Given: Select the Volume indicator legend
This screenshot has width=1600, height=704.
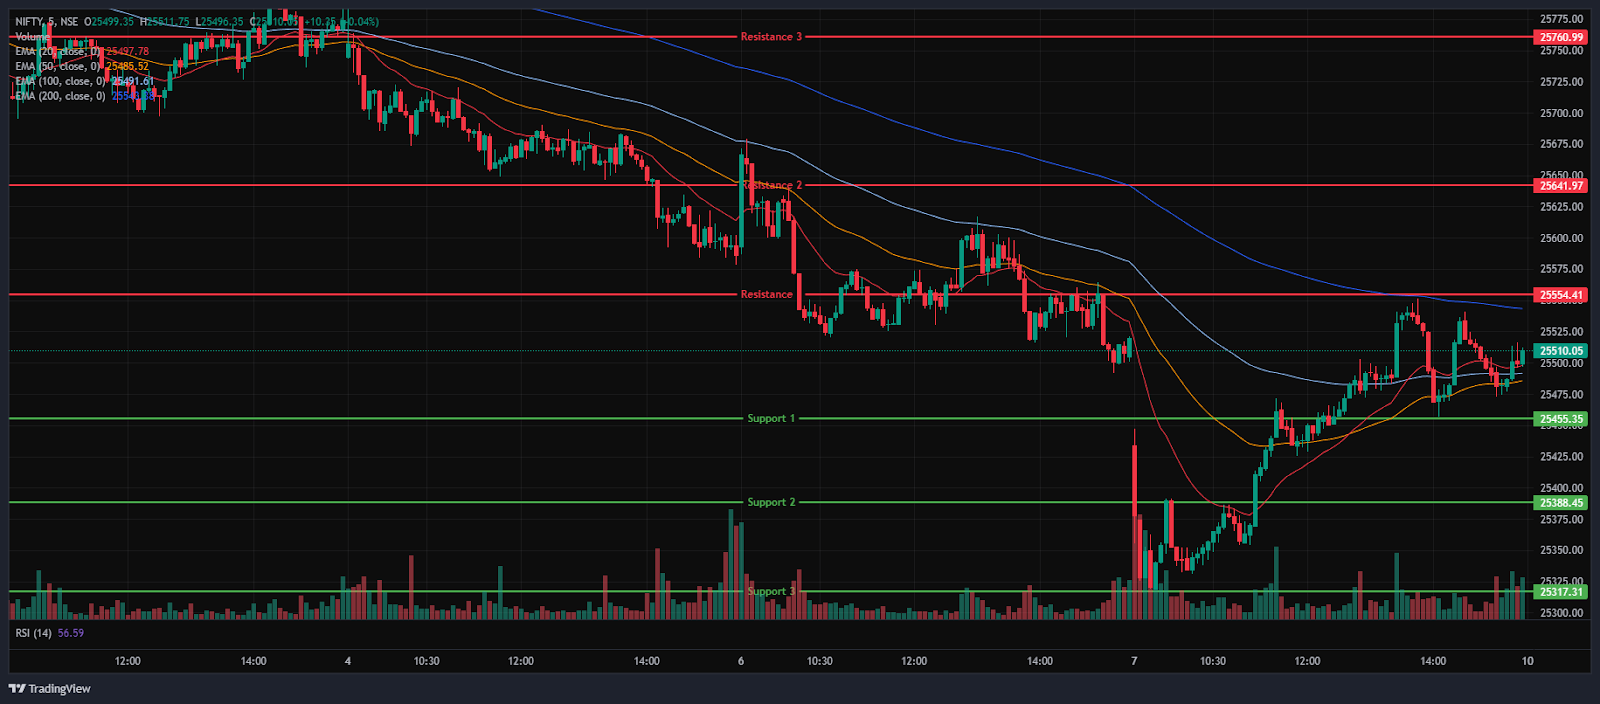Looking at the screenshot, I should point(32,37).
